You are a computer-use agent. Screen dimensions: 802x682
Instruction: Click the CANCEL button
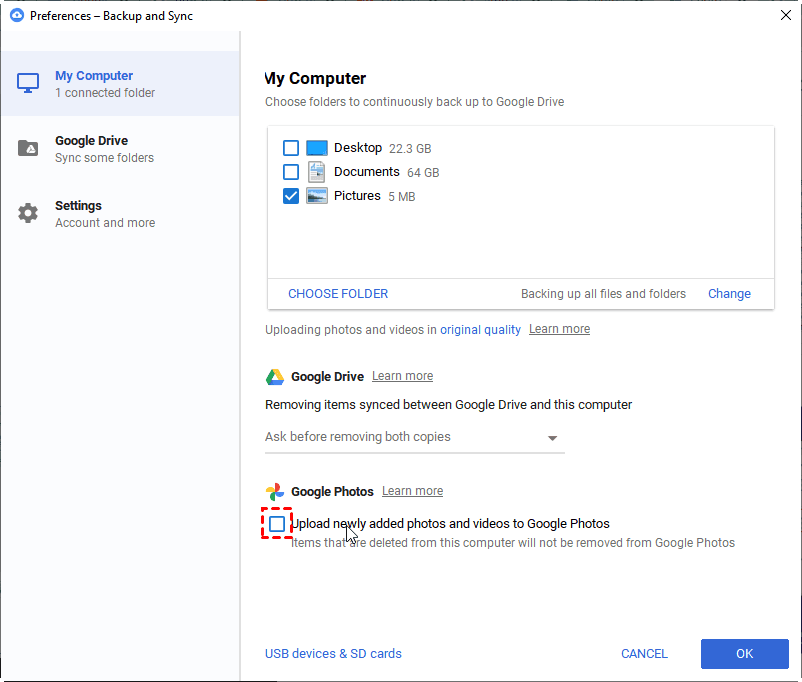pos(644,654)
